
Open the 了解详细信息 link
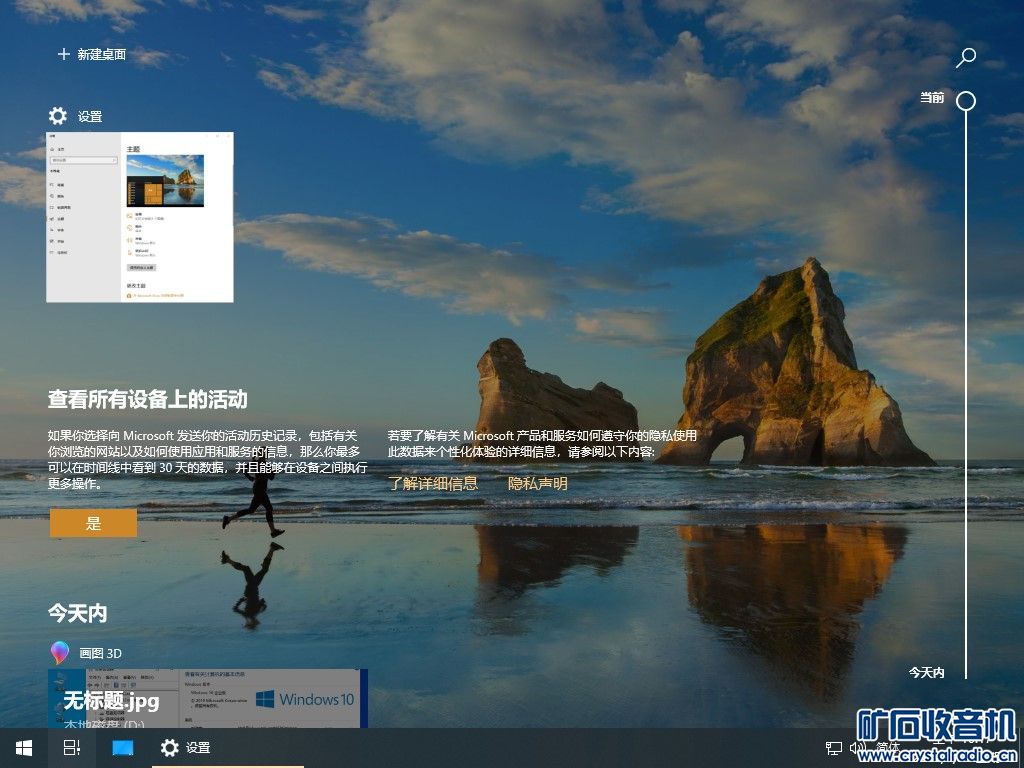pos(432,483)
